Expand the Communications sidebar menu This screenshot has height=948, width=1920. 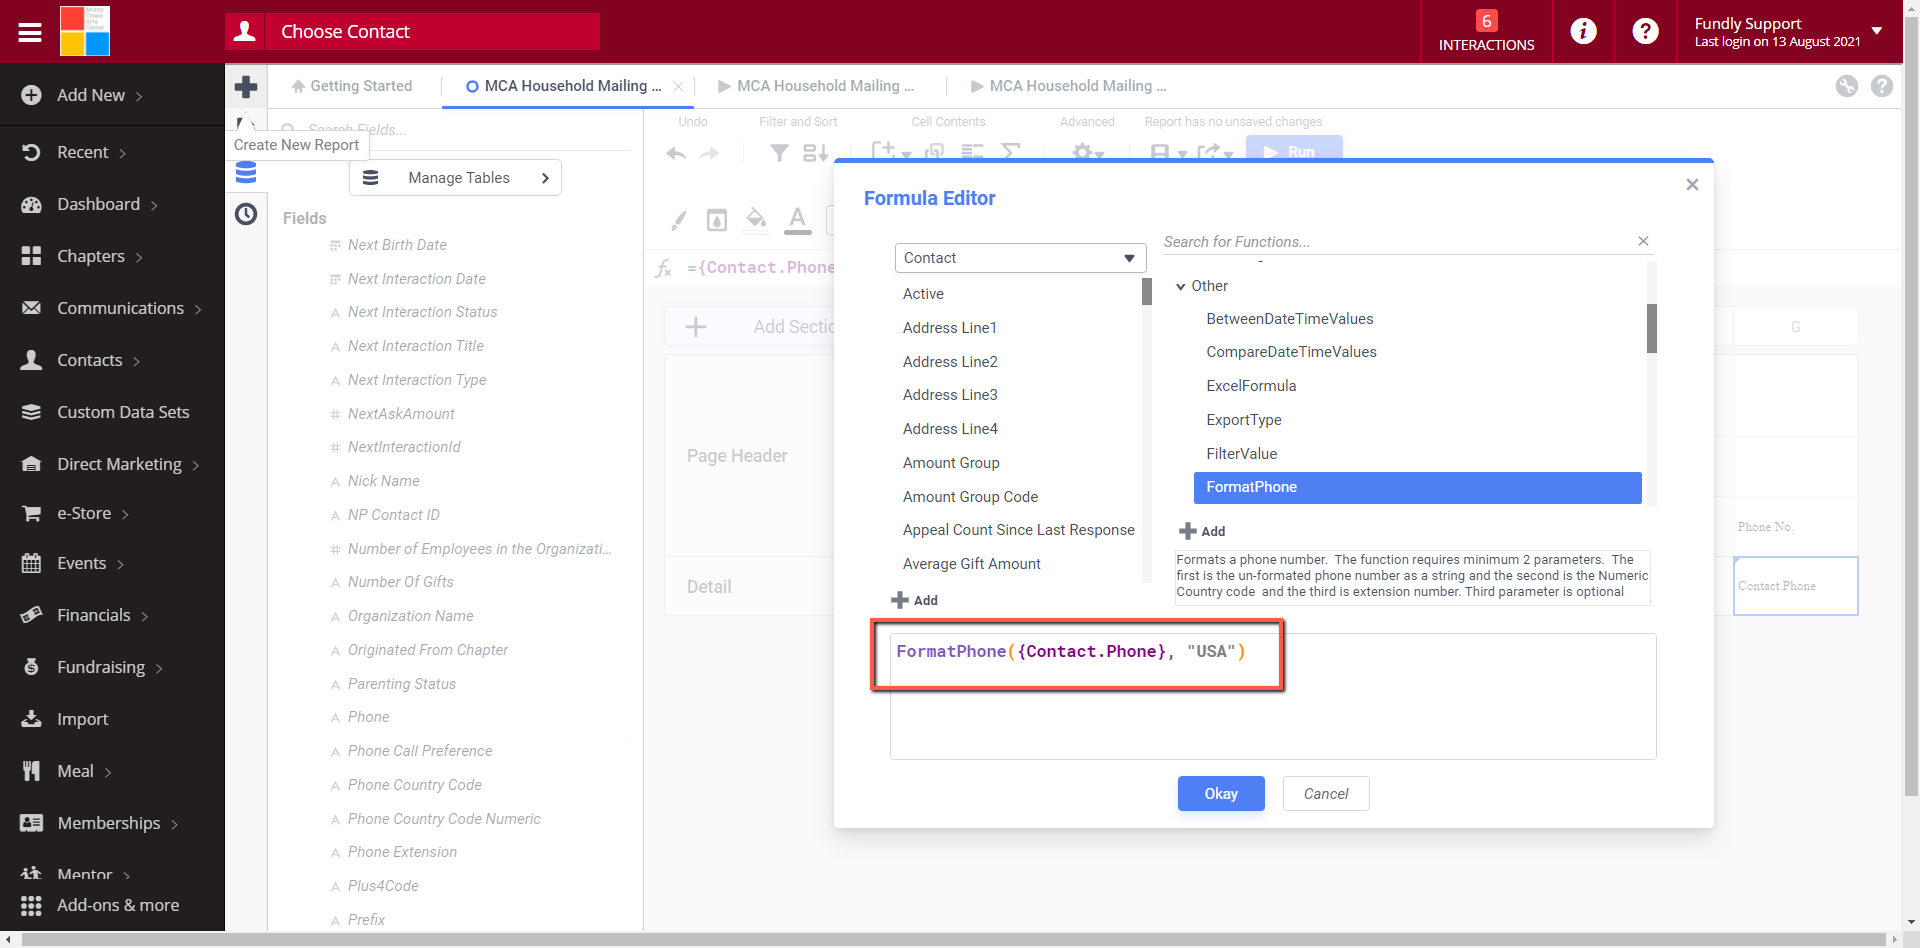point(112,308)
